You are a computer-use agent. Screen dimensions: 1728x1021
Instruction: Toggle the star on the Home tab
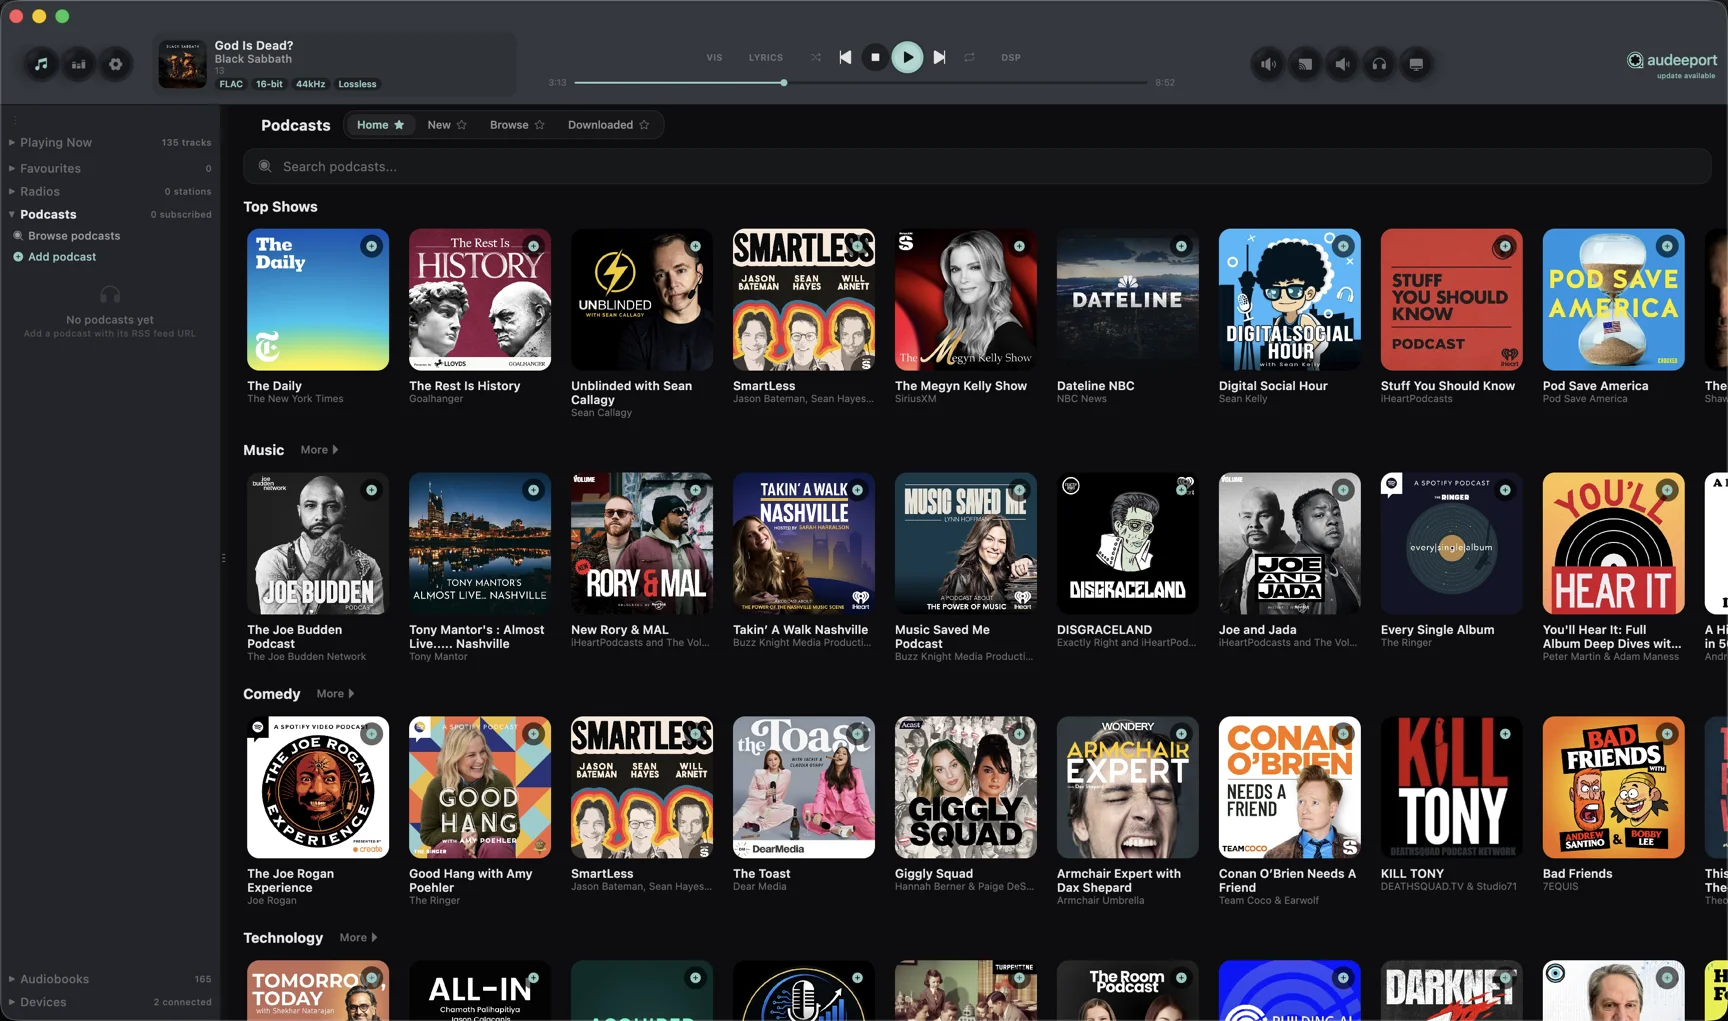click(x=399, y=125)
